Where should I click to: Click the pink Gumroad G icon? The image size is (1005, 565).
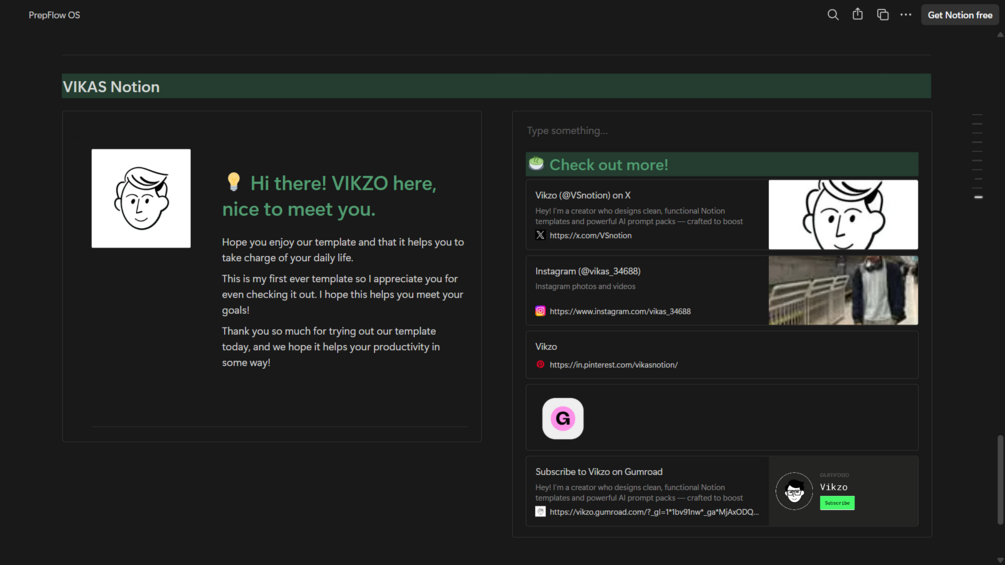[x=563, y=418]
